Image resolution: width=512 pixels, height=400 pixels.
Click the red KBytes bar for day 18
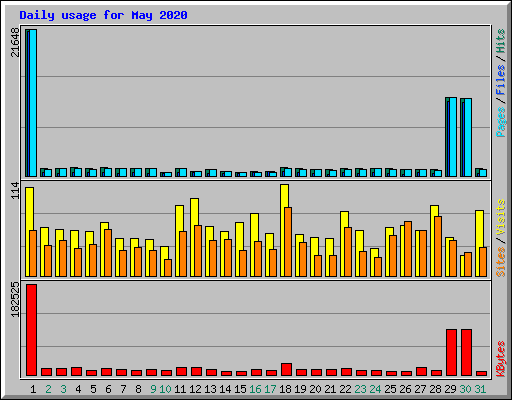[287, 370]
